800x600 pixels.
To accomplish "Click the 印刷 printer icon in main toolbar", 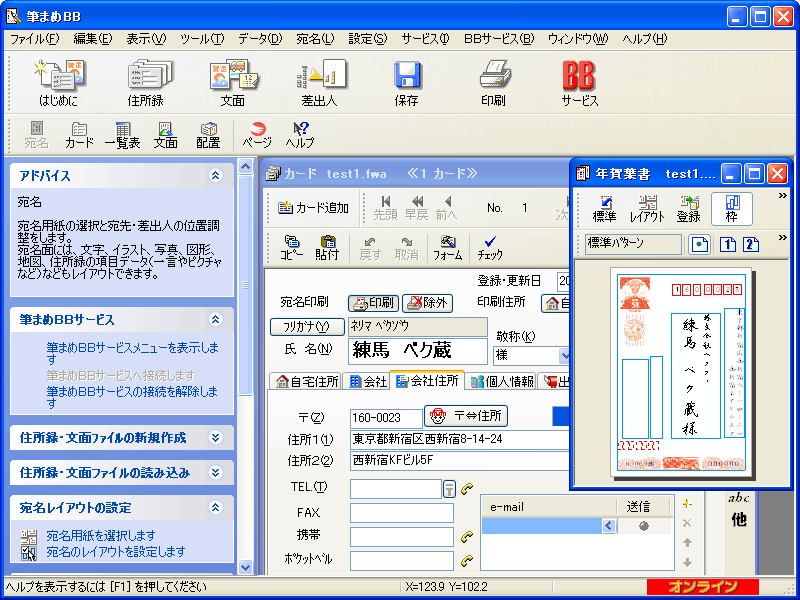I will (493, 83).
